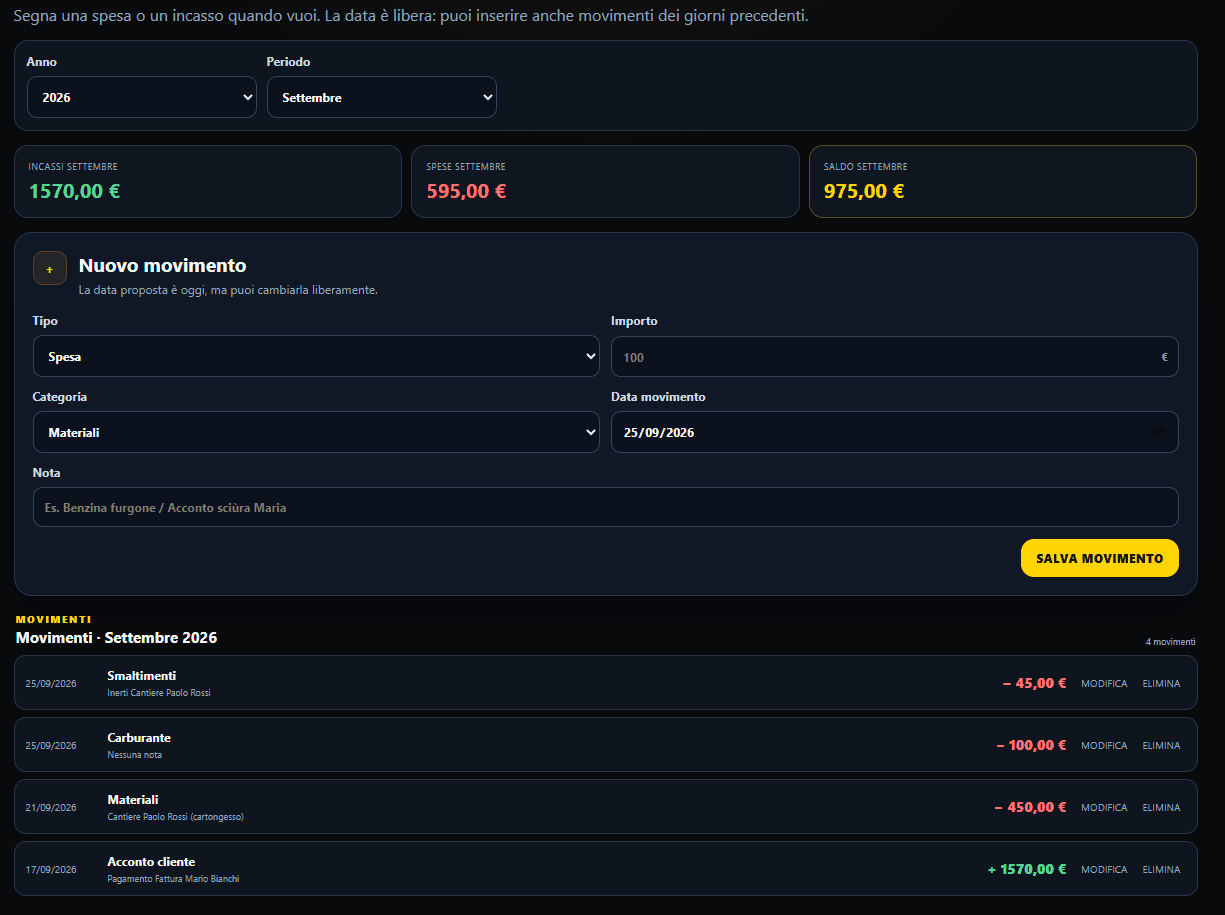The height and width of the screenshot is (915, 1225).
Task: Select the + 1570,00 € amount for Acconto cliente
Action: (1027, 870)
